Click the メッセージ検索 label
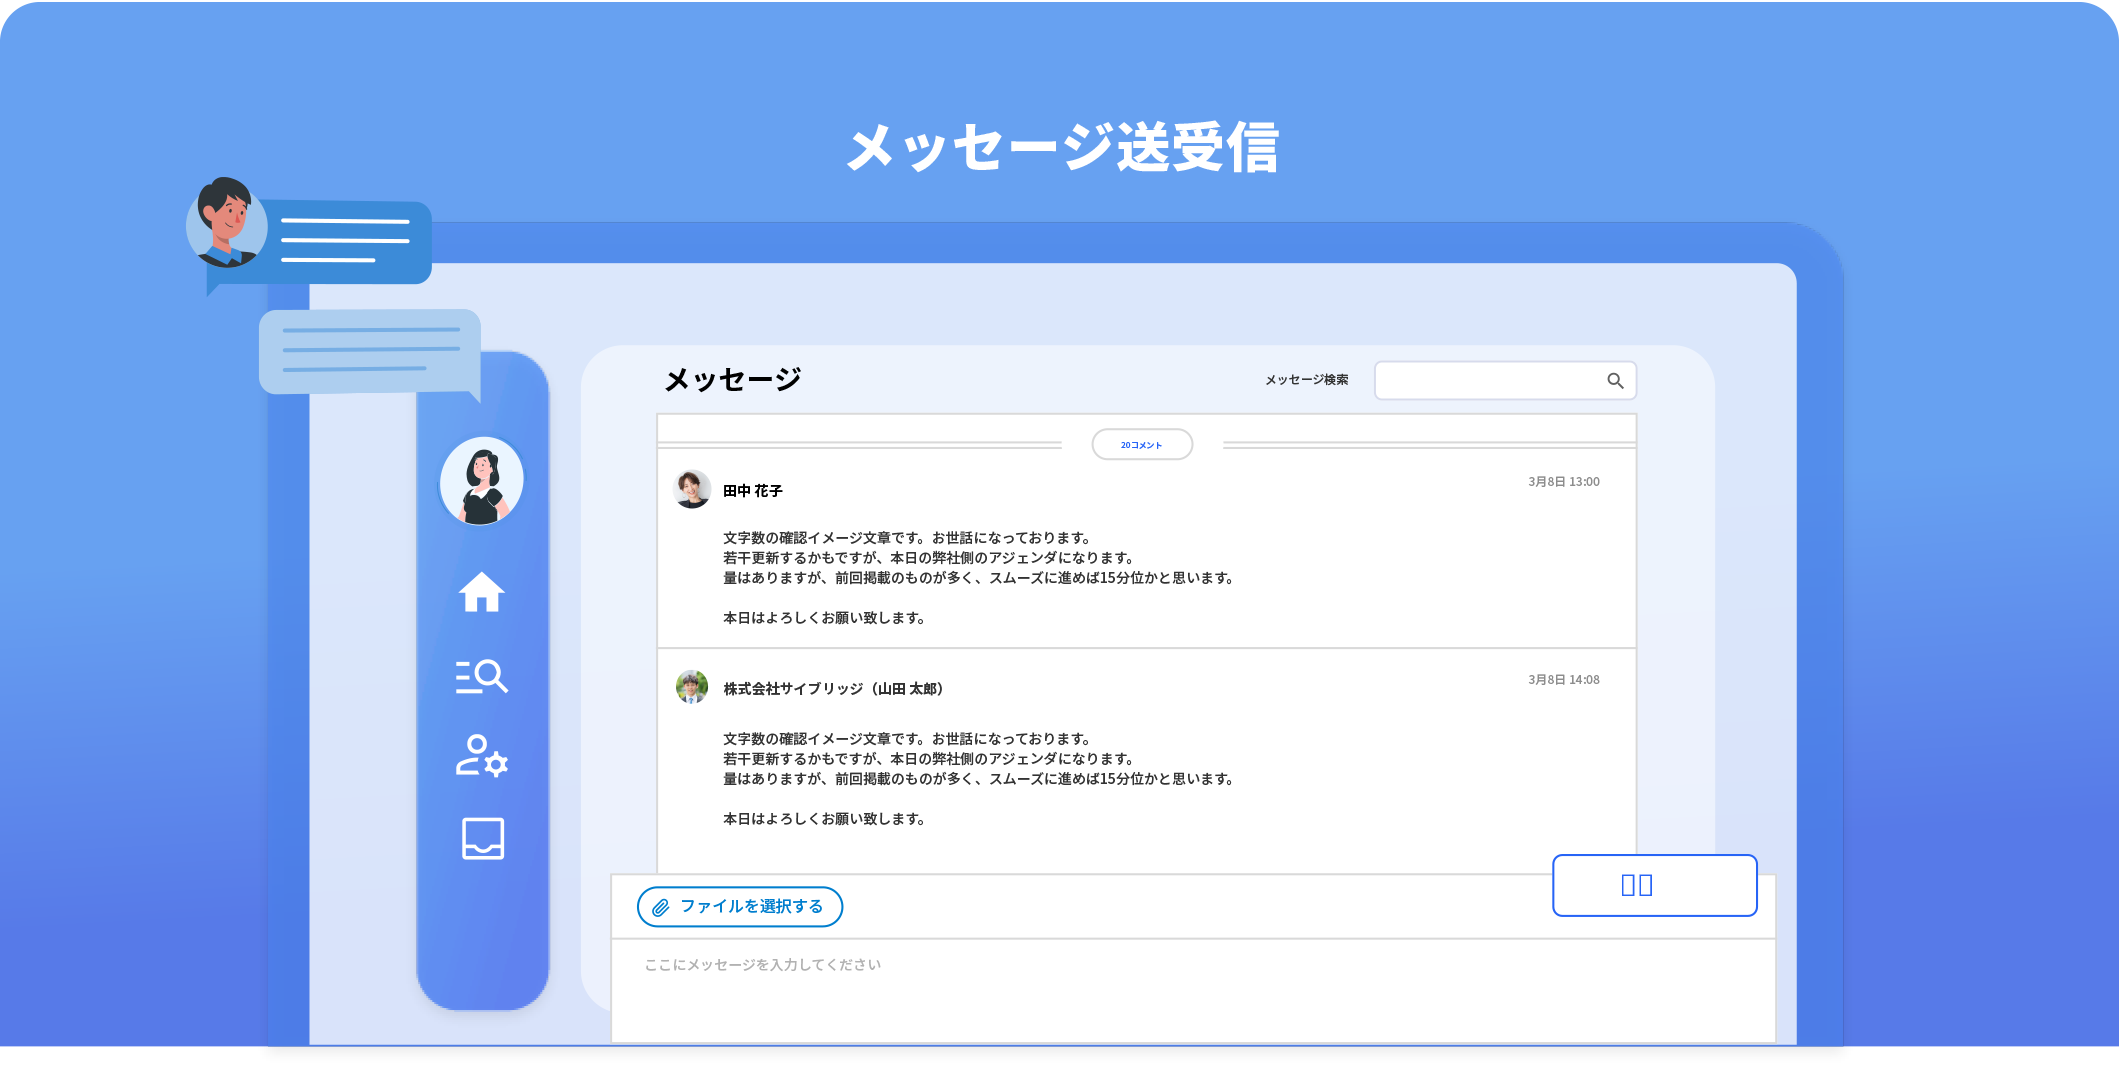 coord(1307,380)
